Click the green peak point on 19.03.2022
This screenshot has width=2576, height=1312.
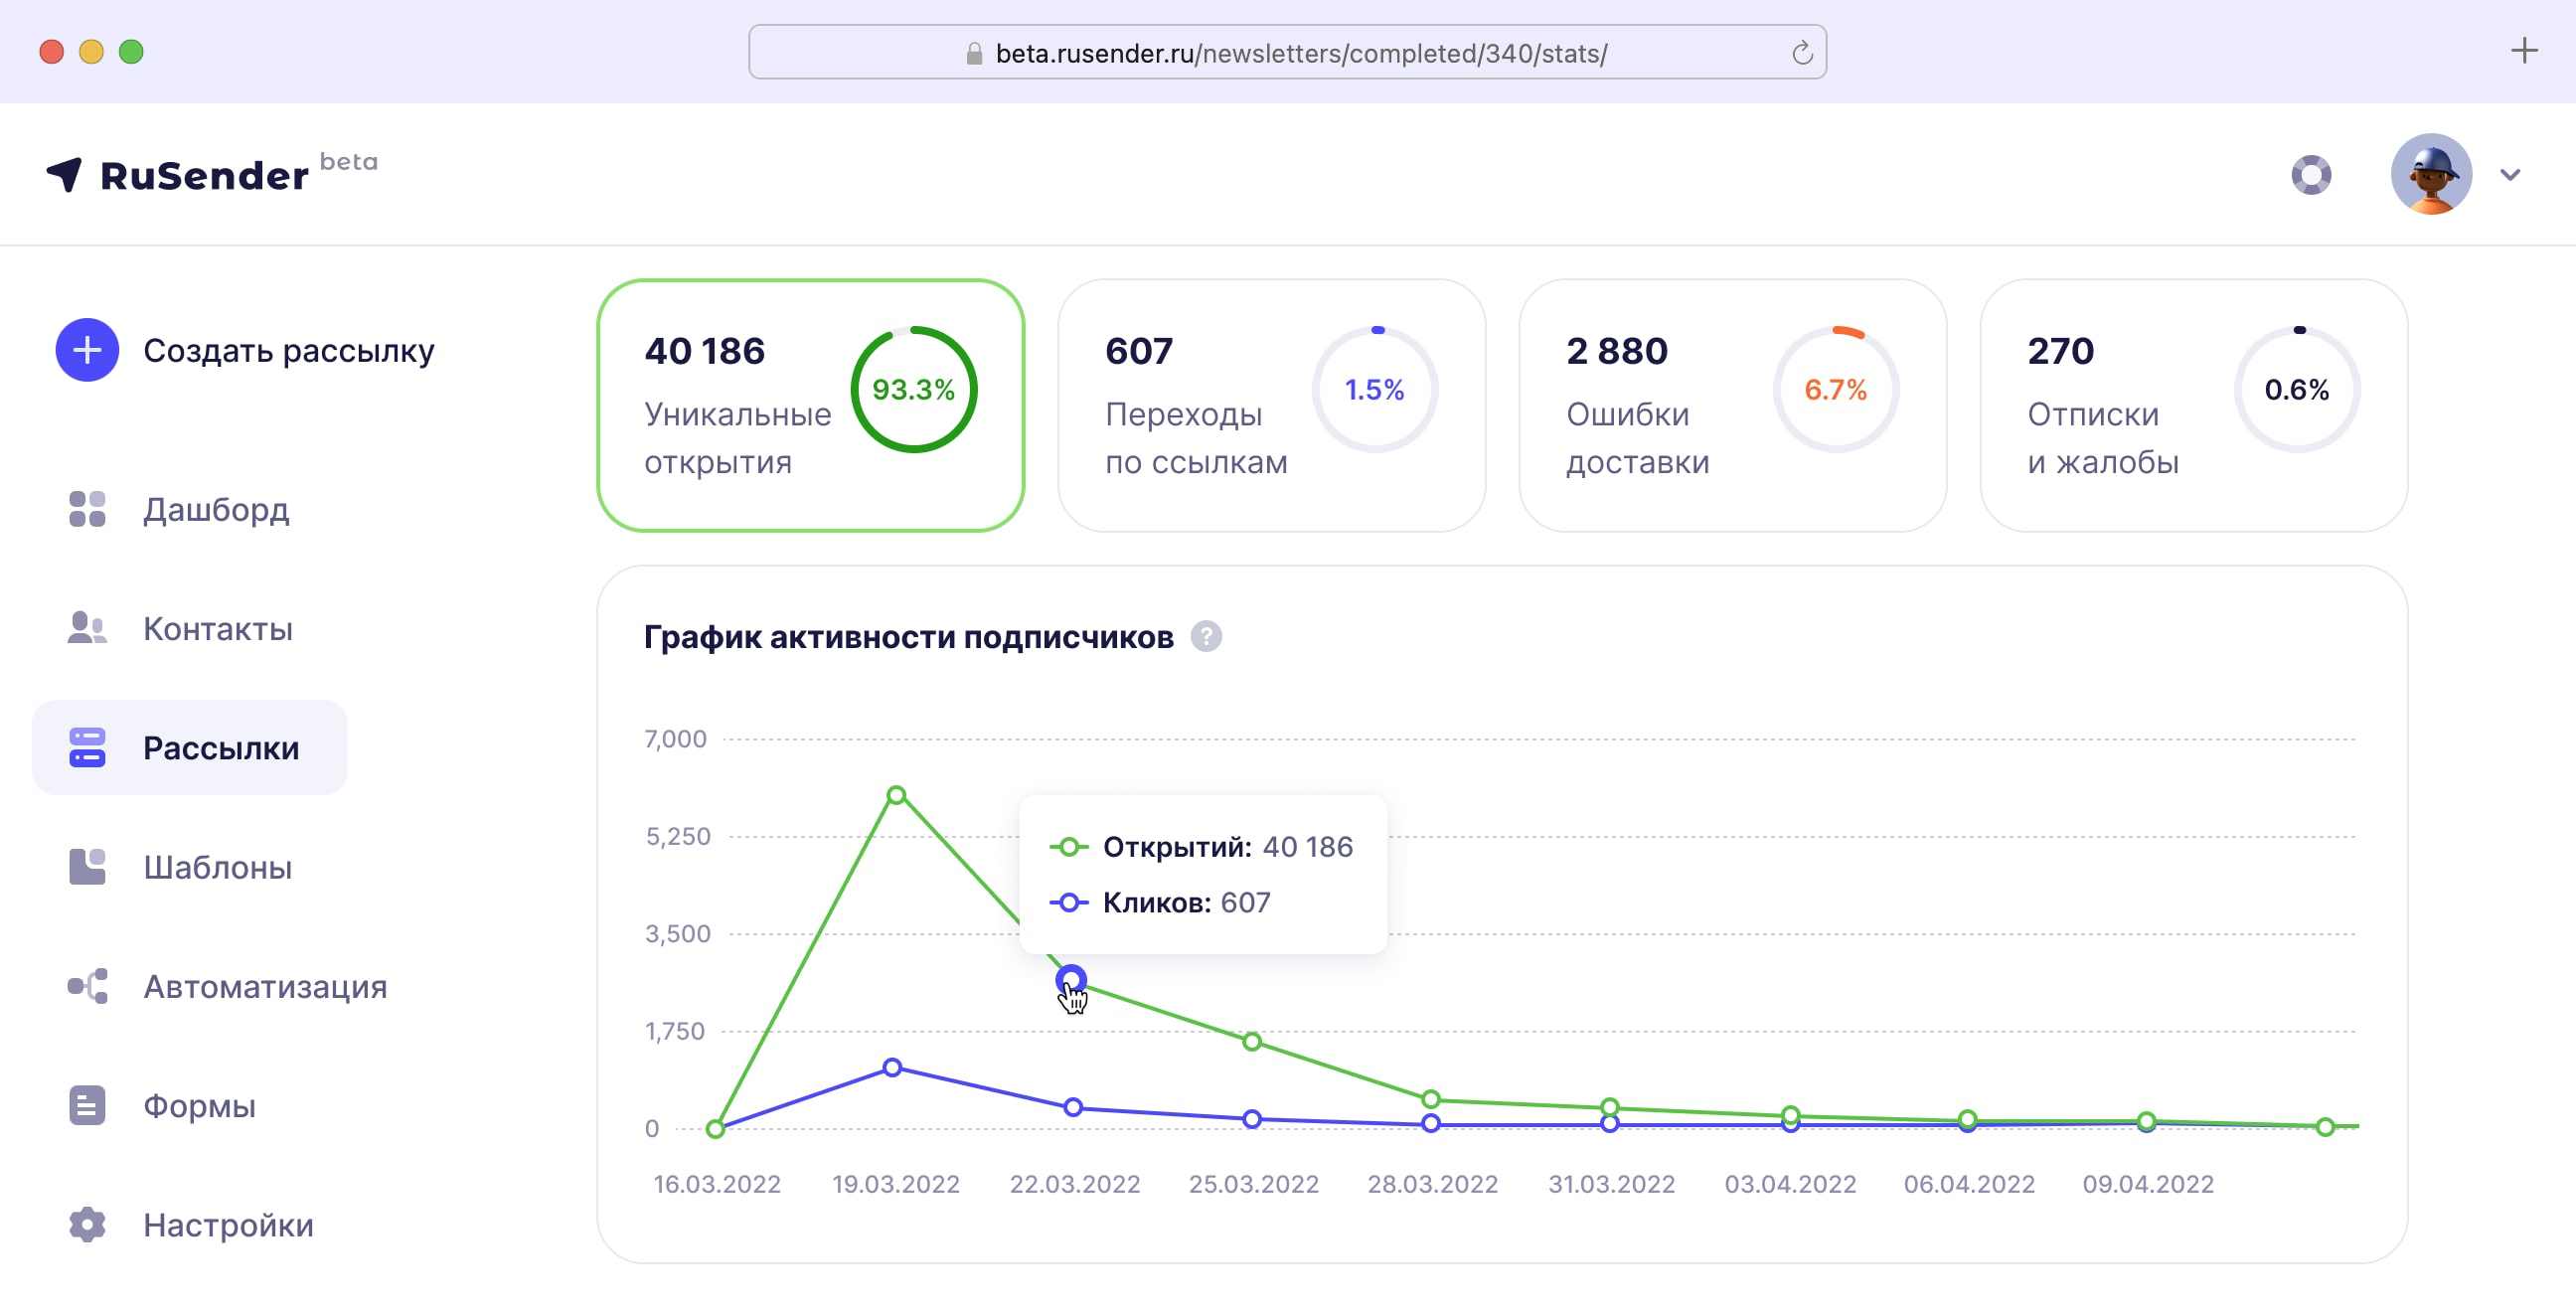896,795
